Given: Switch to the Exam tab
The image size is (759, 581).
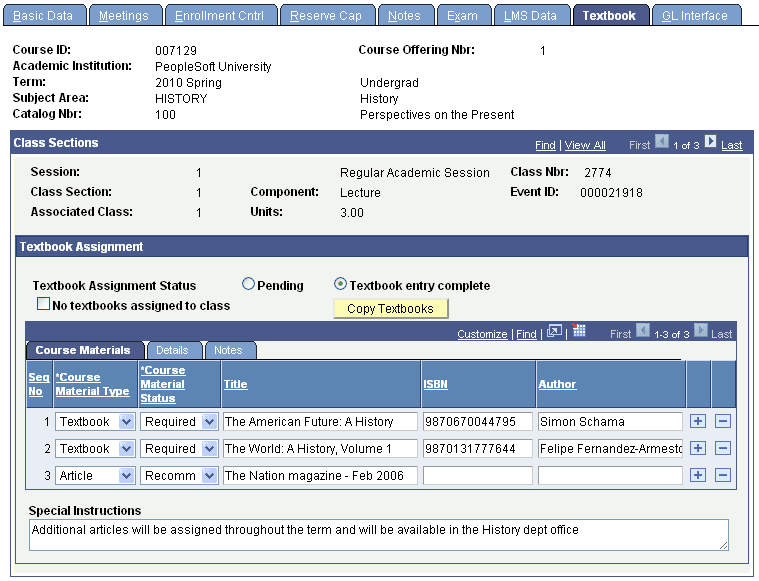Looking at the screenshot, I should pyautogui.click(x=463, y=15).
